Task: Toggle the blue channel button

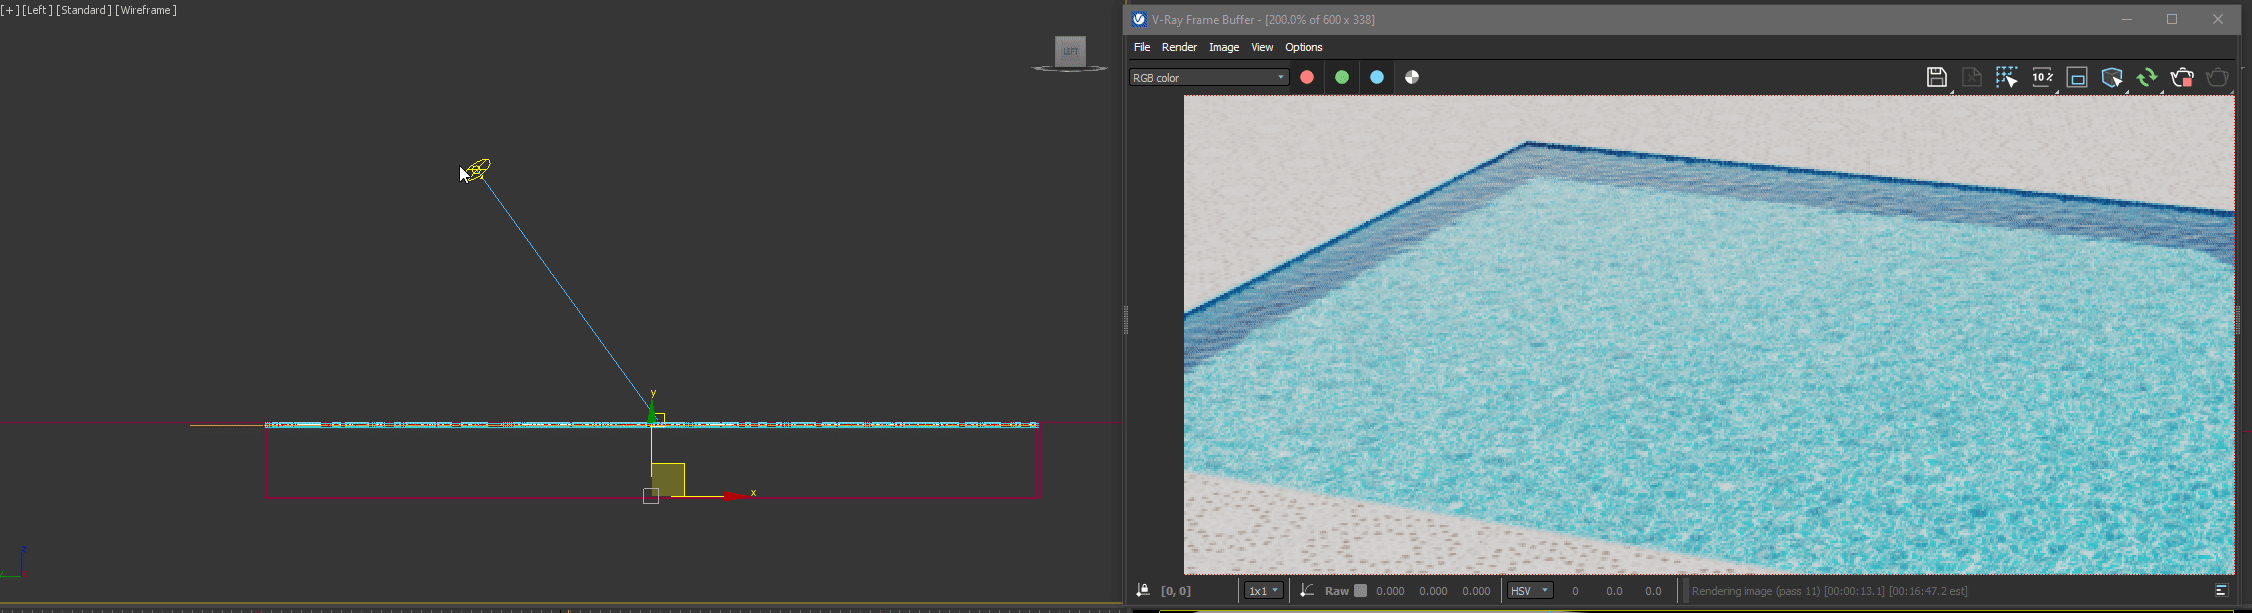Action: click(1377, 77)
